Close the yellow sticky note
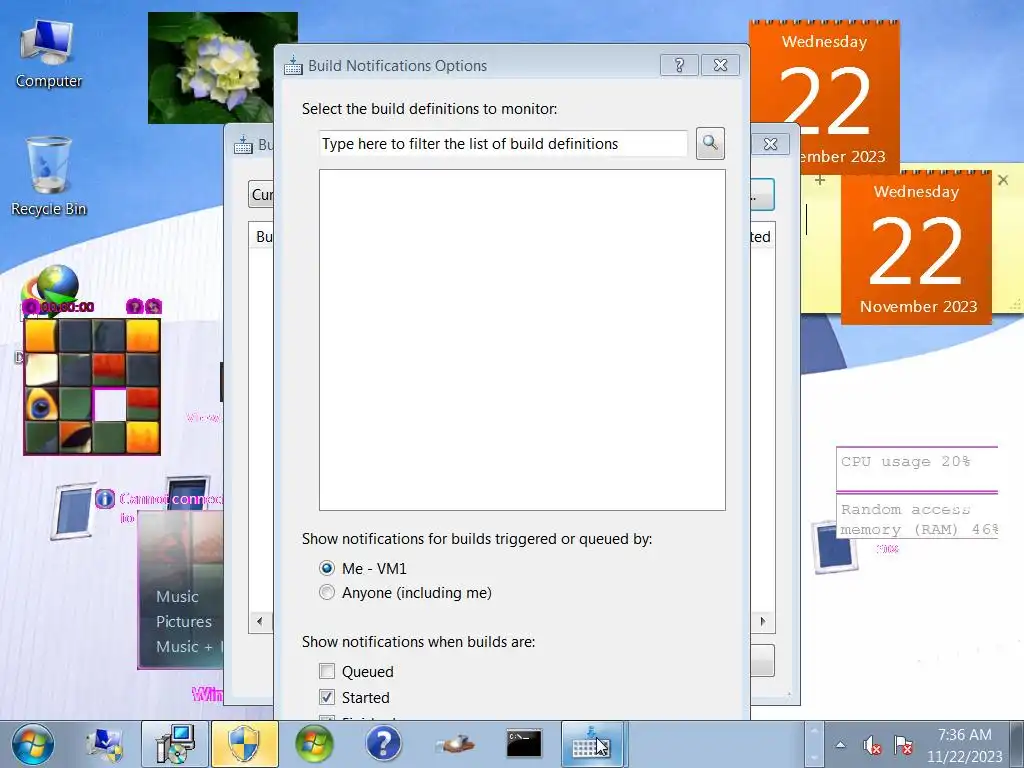 (x=1003, y=180)
